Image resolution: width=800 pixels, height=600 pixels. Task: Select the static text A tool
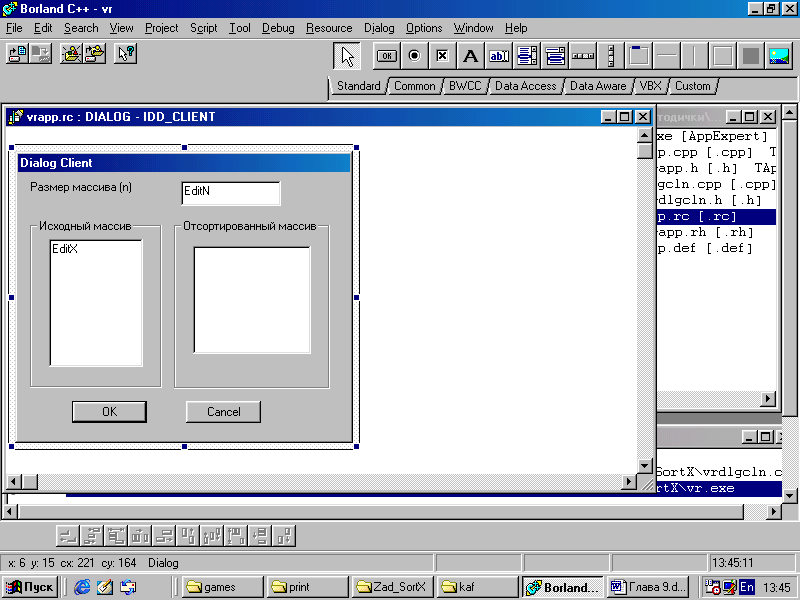470,56
